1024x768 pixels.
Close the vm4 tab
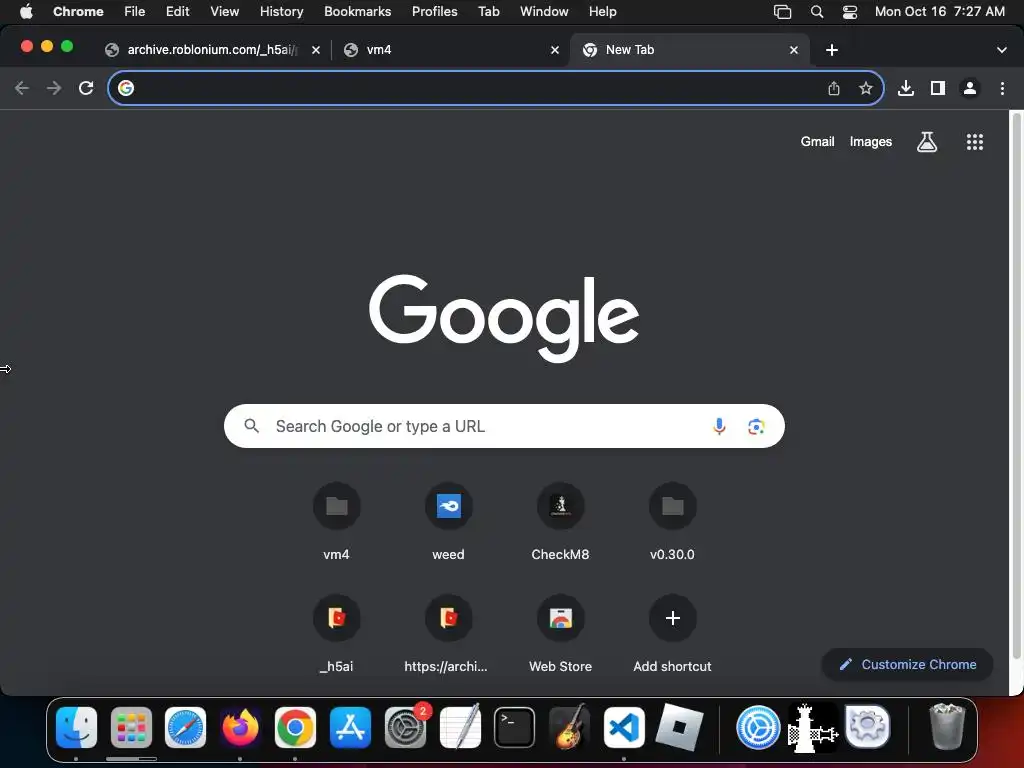(x=555, y=50)
